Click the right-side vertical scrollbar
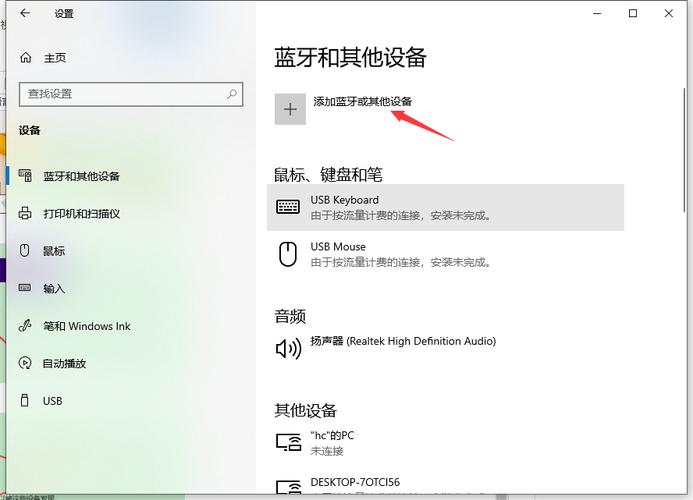The height and width of the screenshot is (500, 693). (684, 150)
